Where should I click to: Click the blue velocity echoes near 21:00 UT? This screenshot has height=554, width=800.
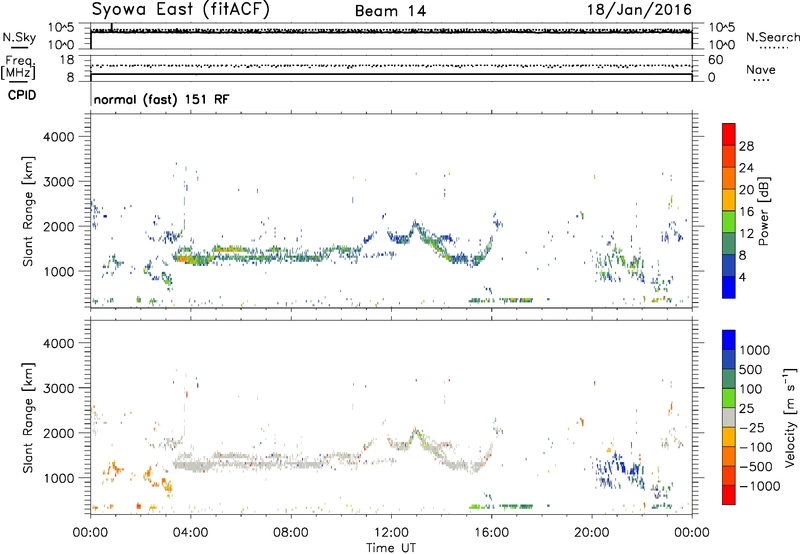point(618,469)
